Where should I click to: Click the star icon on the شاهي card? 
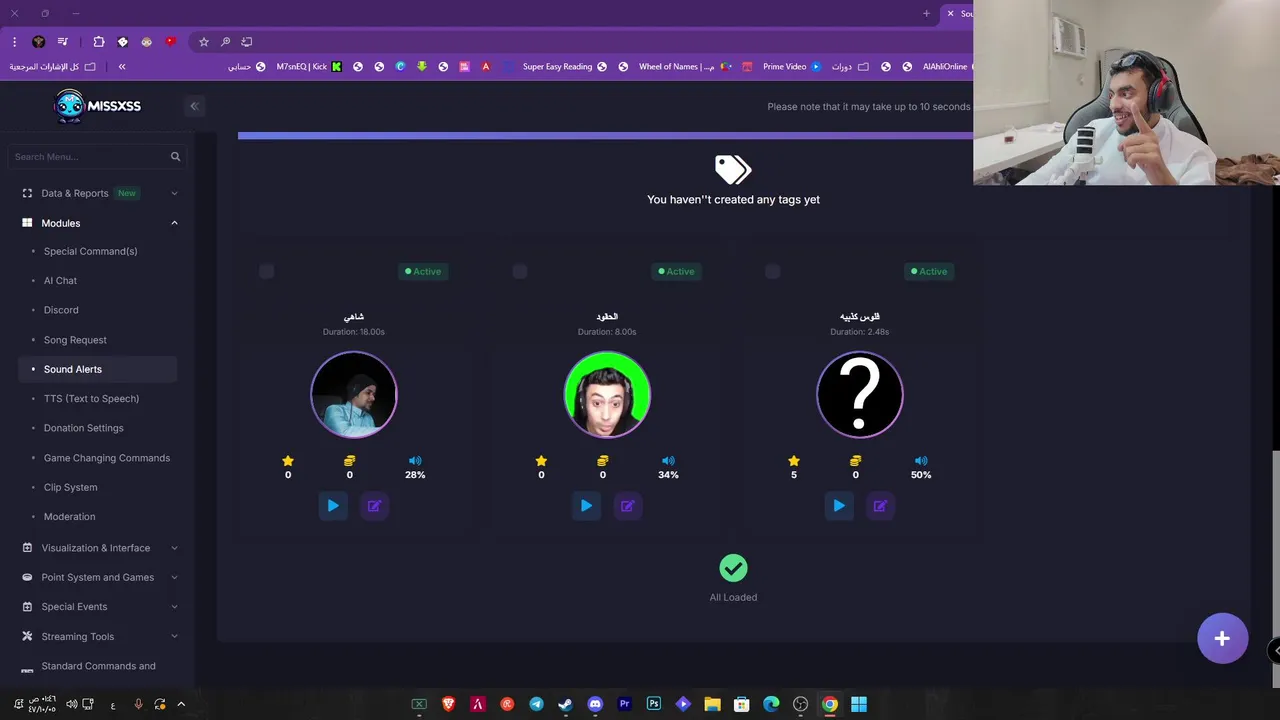pyautogui.click(x=288, y=461)
